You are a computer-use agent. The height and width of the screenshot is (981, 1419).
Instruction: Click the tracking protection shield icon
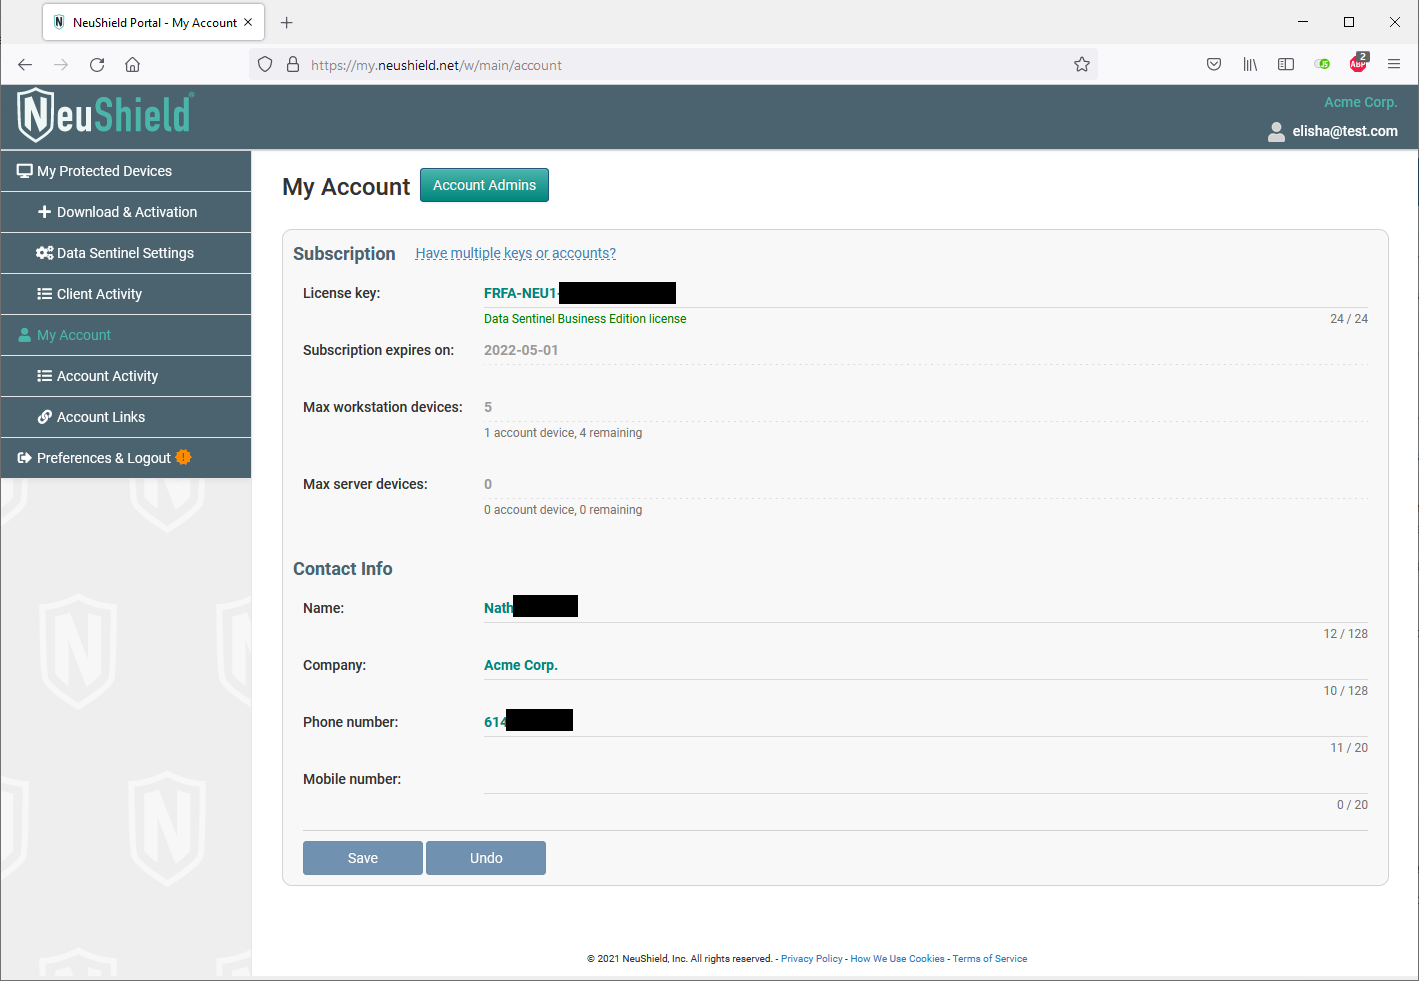click(x=265, y=65)
